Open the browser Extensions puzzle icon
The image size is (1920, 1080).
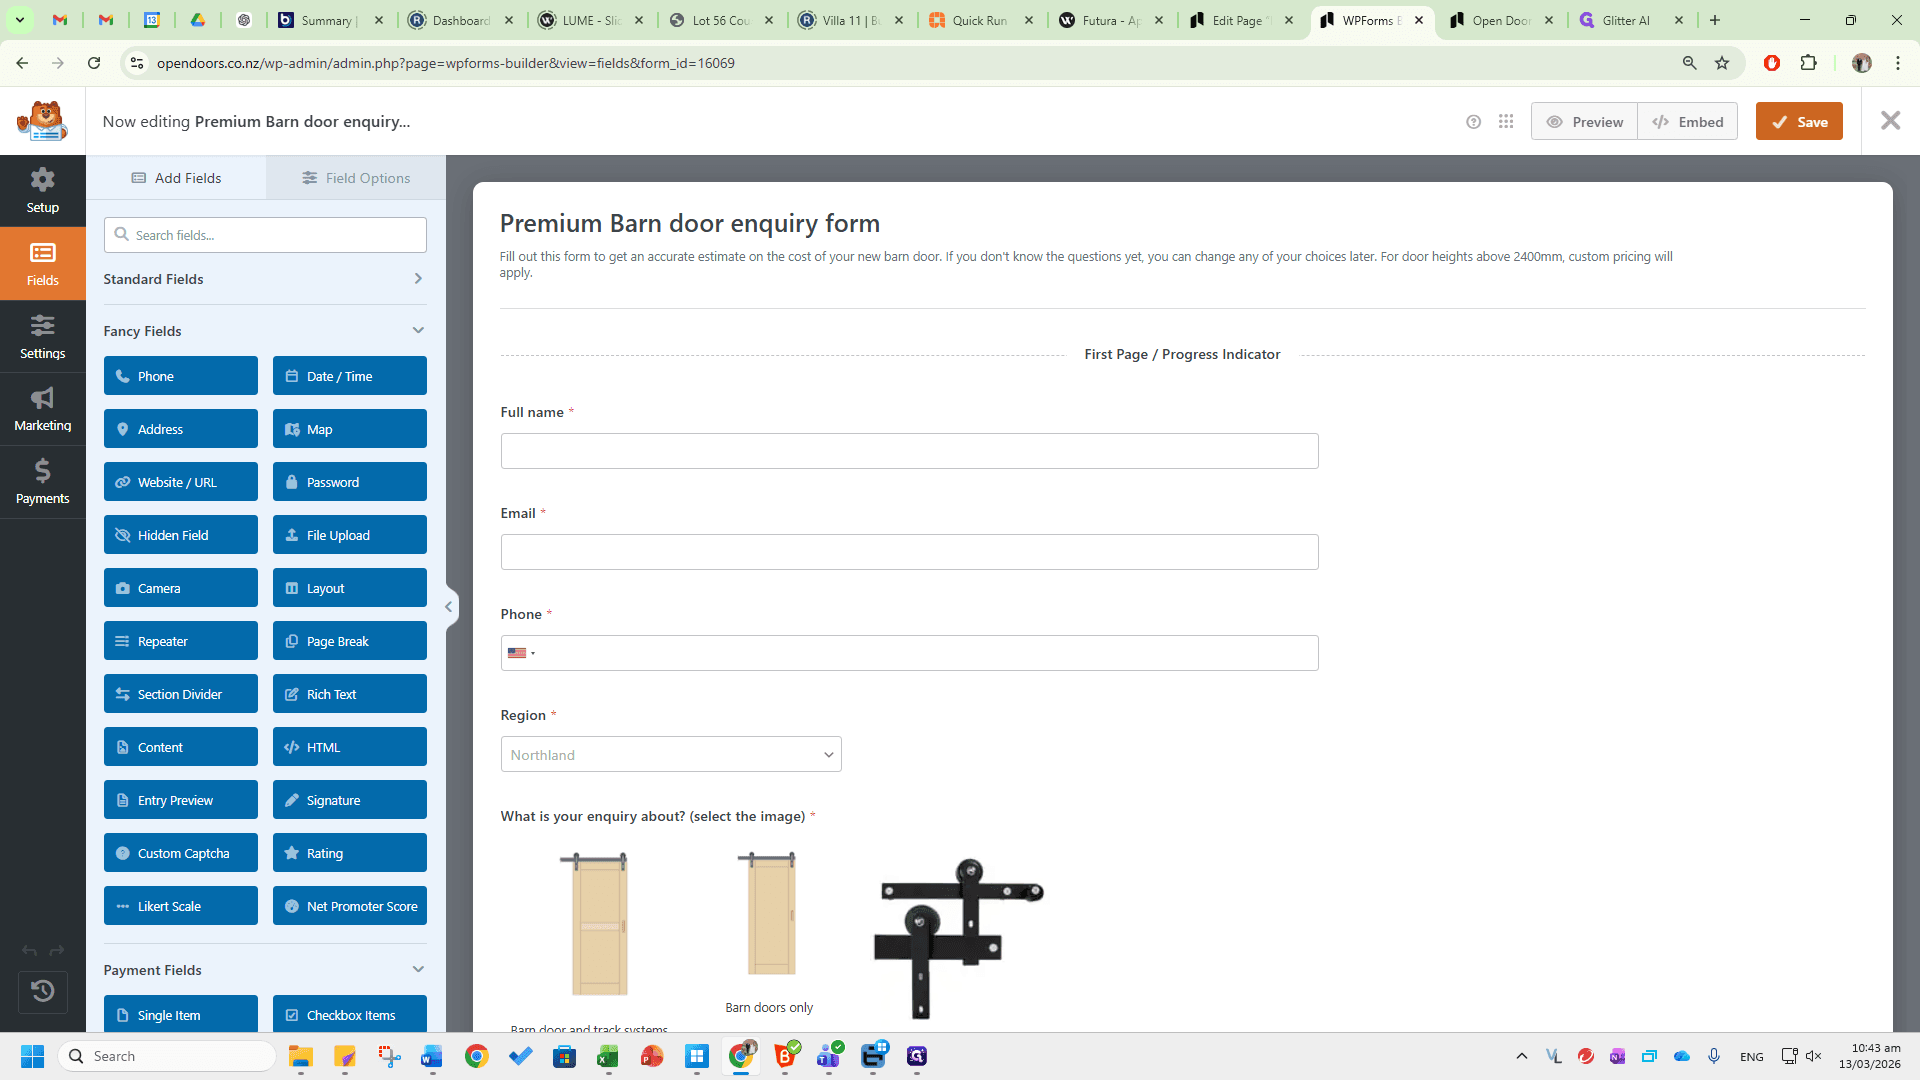(1808, 63)
